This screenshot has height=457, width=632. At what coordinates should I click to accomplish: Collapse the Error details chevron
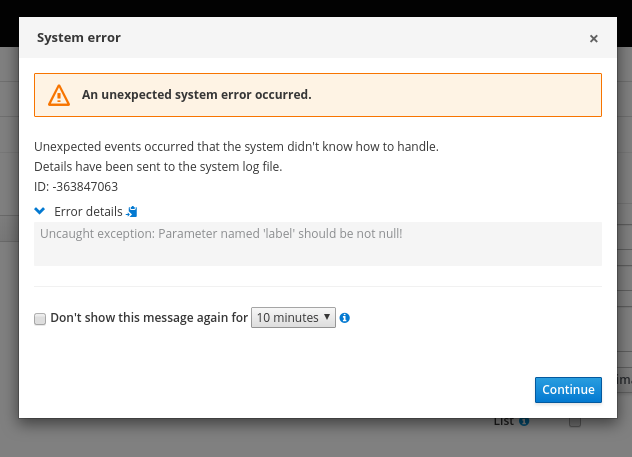click(40, 211)
